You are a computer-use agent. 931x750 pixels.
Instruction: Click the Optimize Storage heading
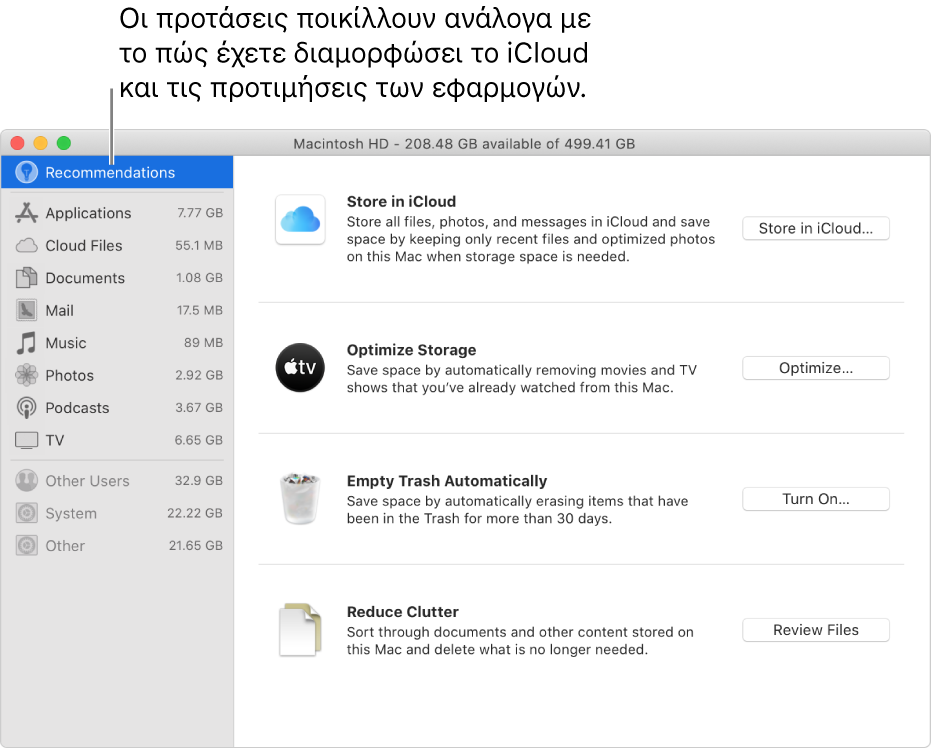[411, 350]
